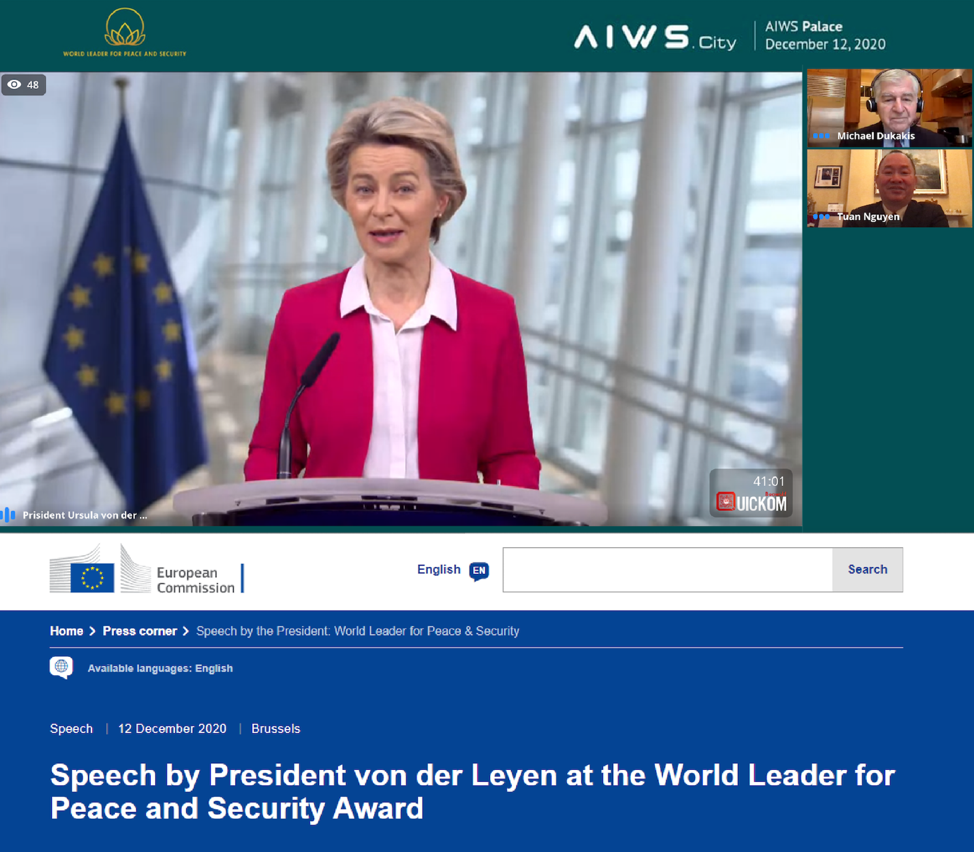Click the chevron after Home breadcrumb

coord(93,631)
